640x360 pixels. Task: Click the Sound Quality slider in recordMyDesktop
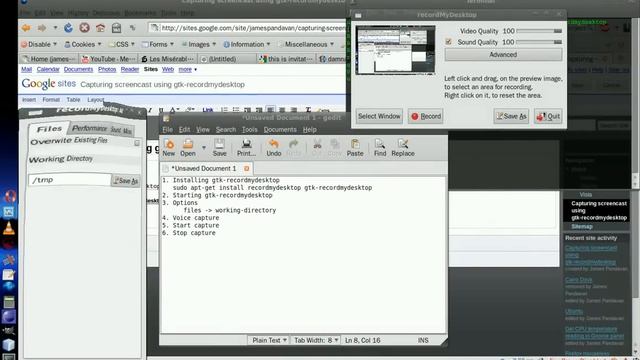[539, 42]
